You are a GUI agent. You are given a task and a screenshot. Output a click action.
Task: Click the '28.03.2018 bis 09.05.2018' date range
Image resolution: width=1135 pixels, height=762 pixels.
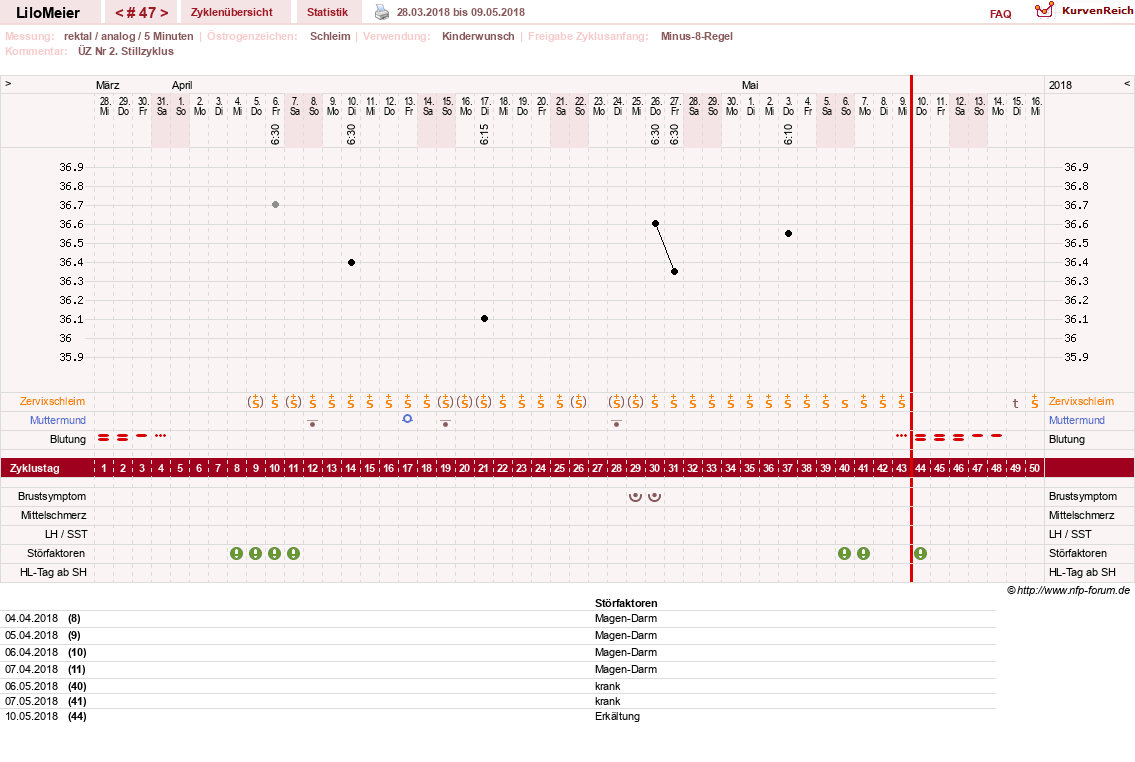(460, 12)
